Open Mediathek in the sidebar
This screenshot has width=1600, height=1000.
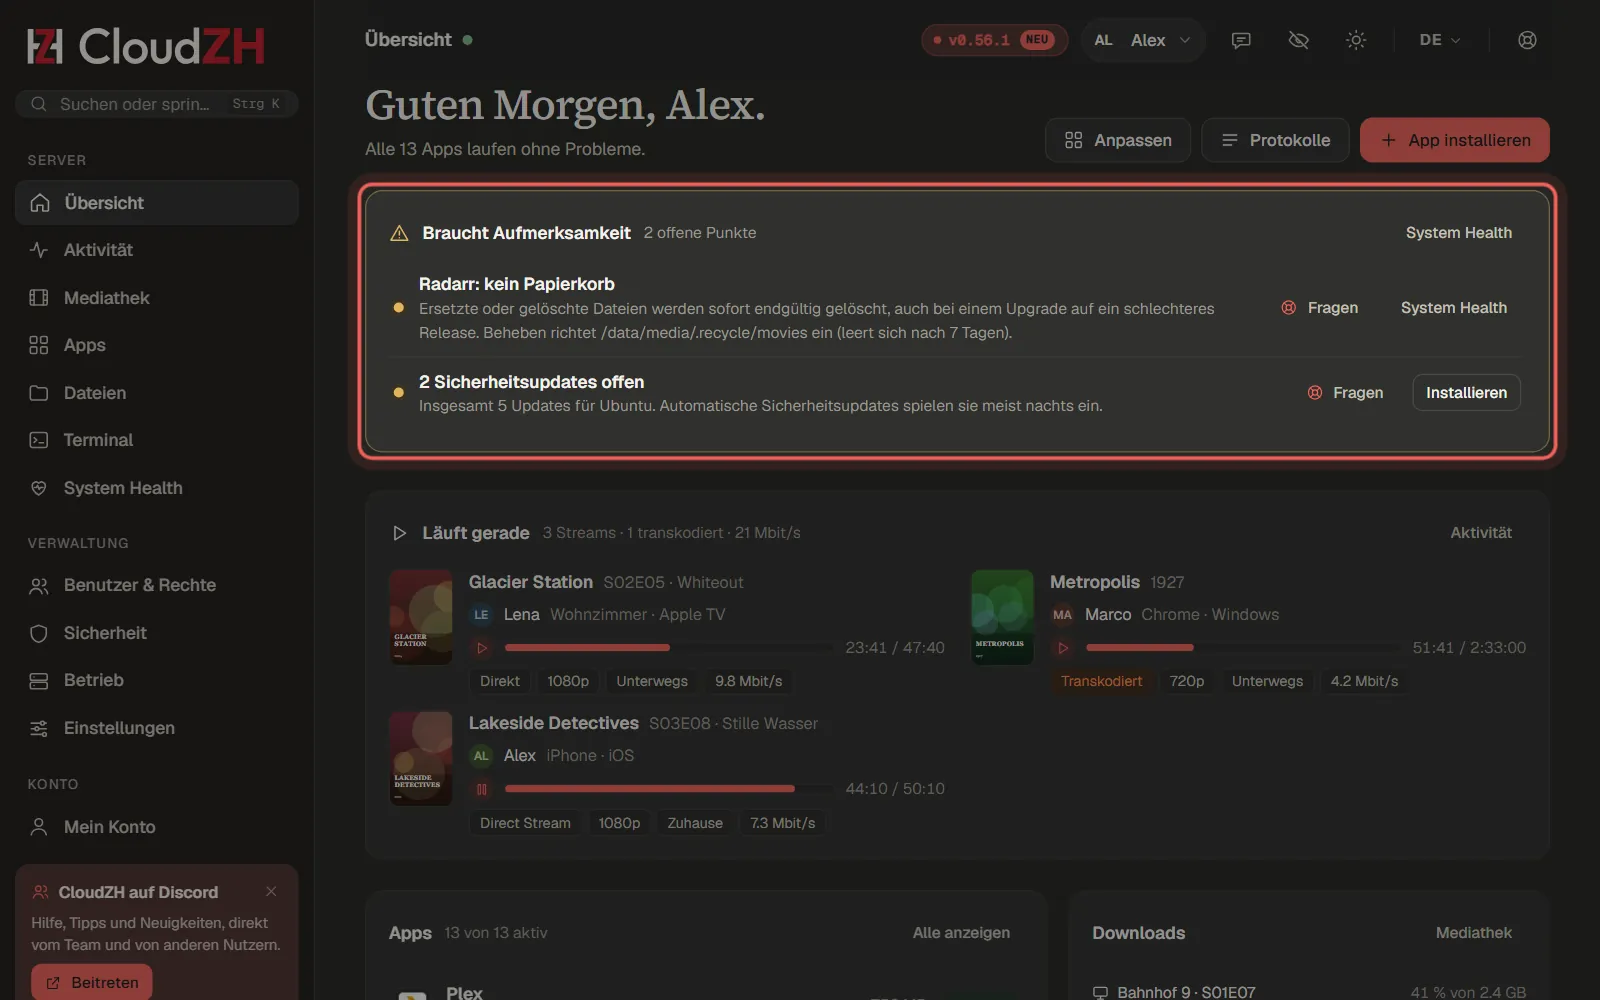point(157,298)
